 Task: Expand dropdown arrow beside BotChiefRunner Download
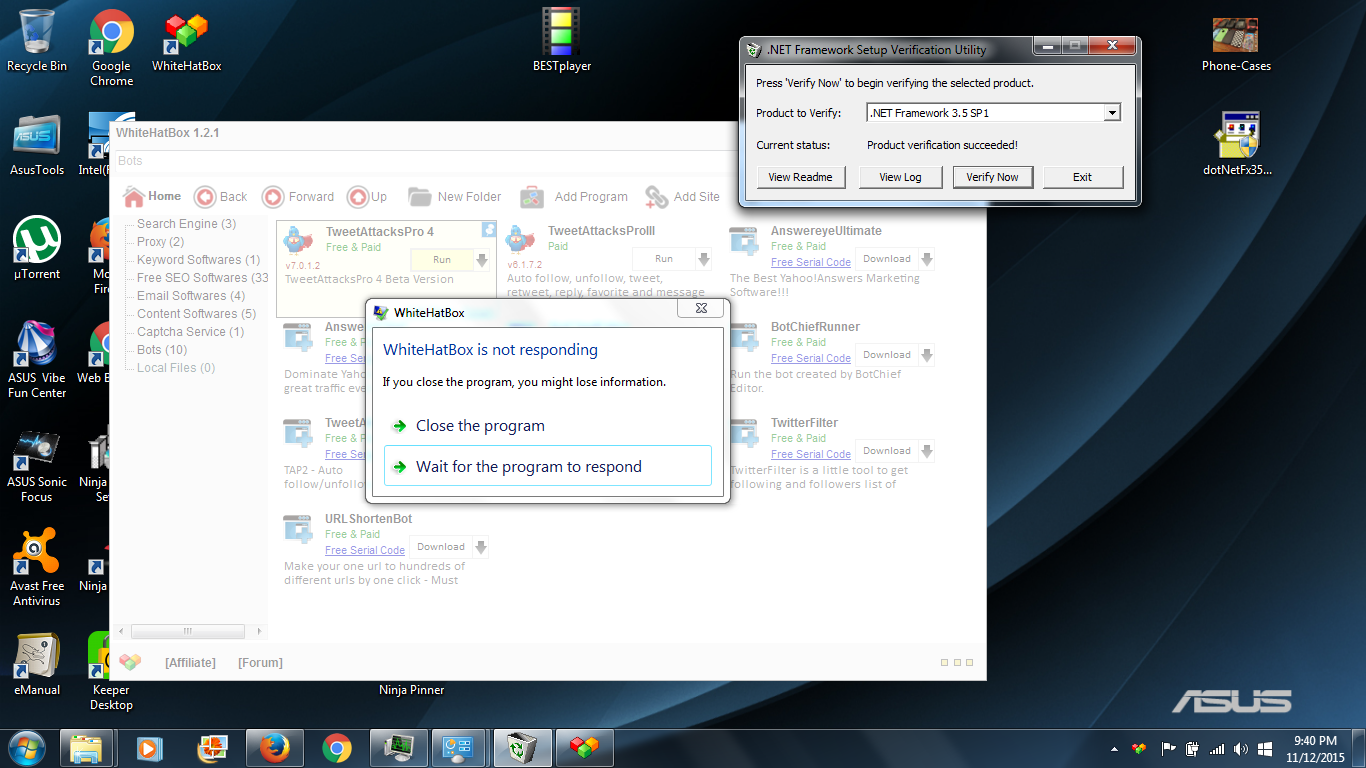(x=927, y=355)
